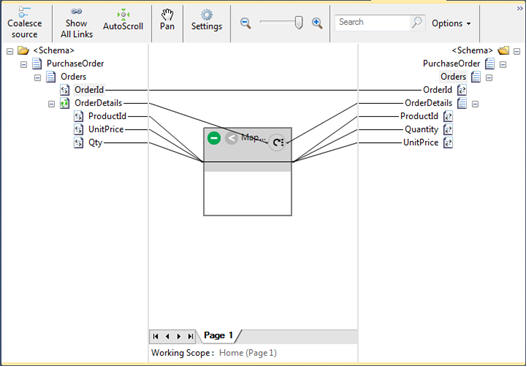Click source OrderDetails green record icon
This screenshot has width=527, height=367.
[x=65, y=103]
